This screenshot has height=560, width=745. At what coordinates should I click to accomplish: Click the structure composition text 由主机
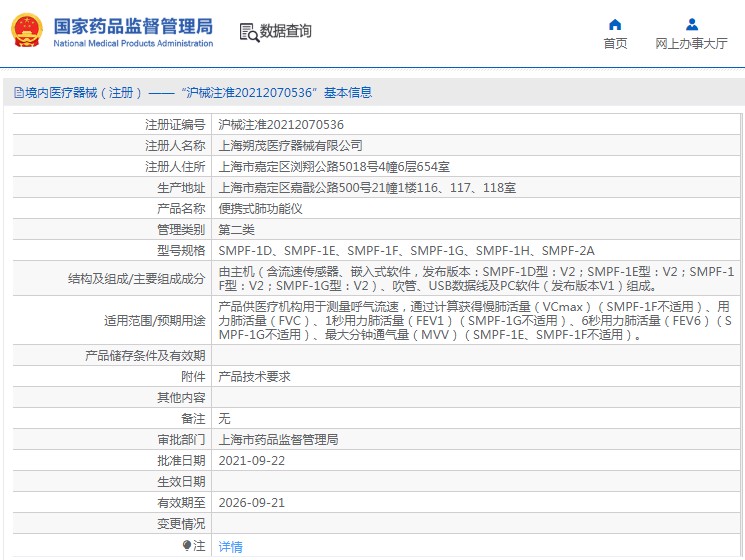(x=477, y=278)
